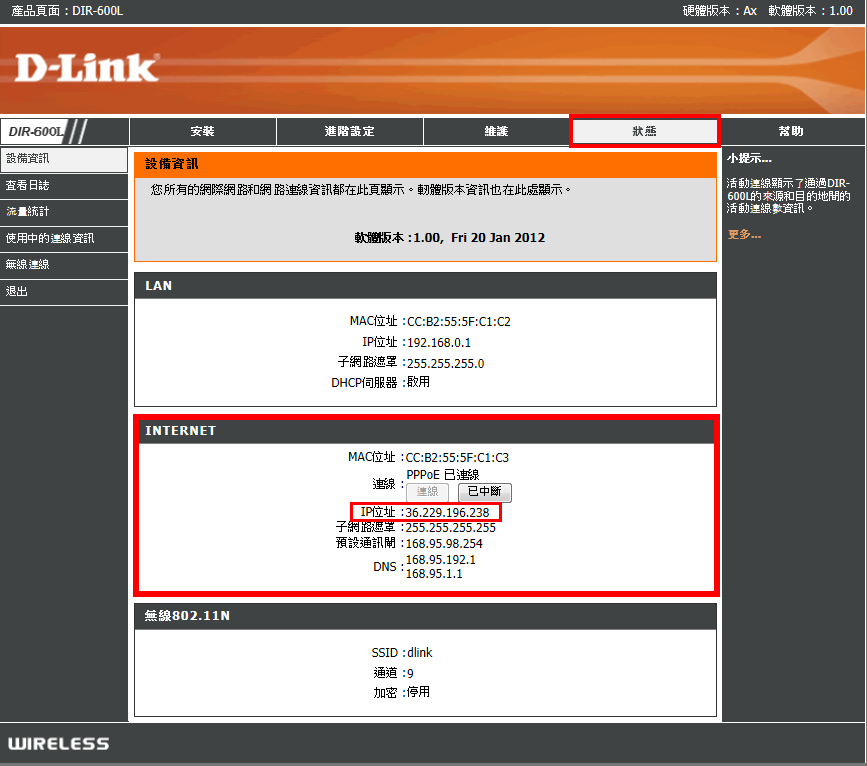Screen dimensions: 867x766
Task: Click the SSID value dlink
Action: click(420, 653)
